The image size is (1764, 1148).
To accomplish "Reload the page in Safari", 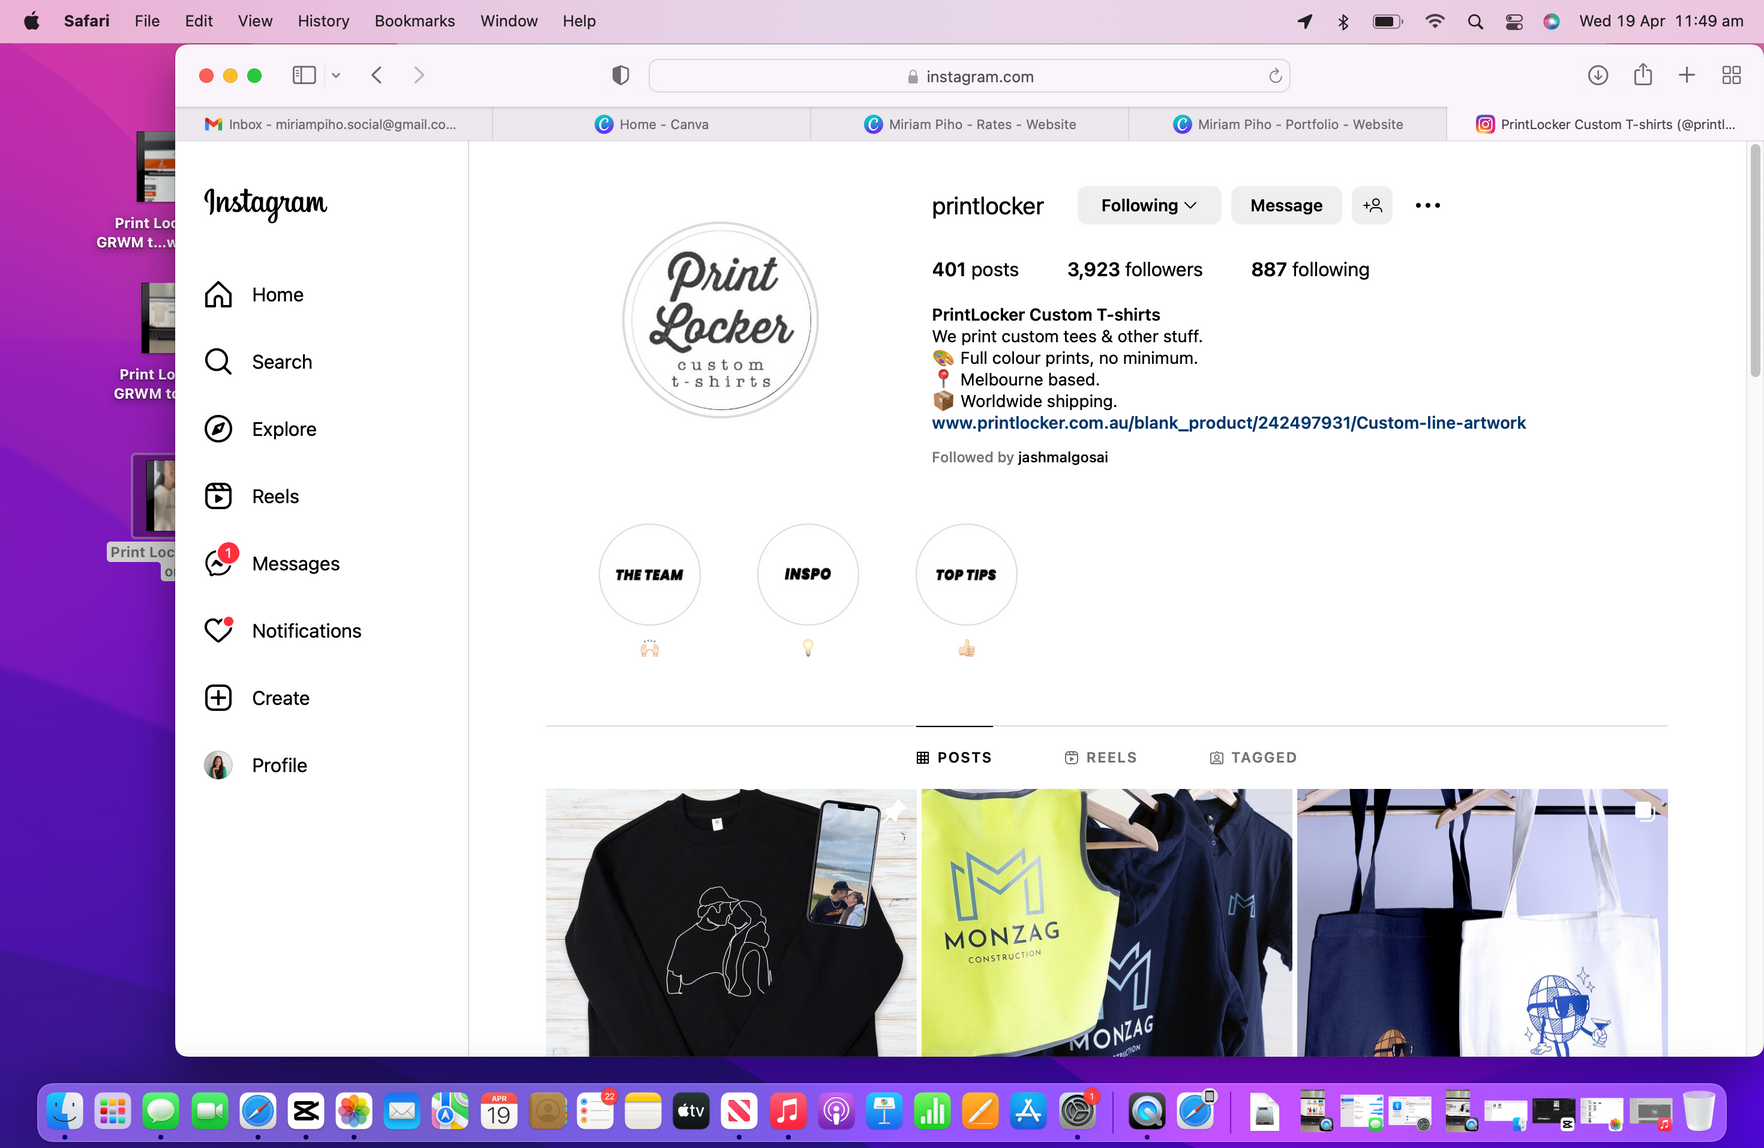I will [x=1275, y=76].
